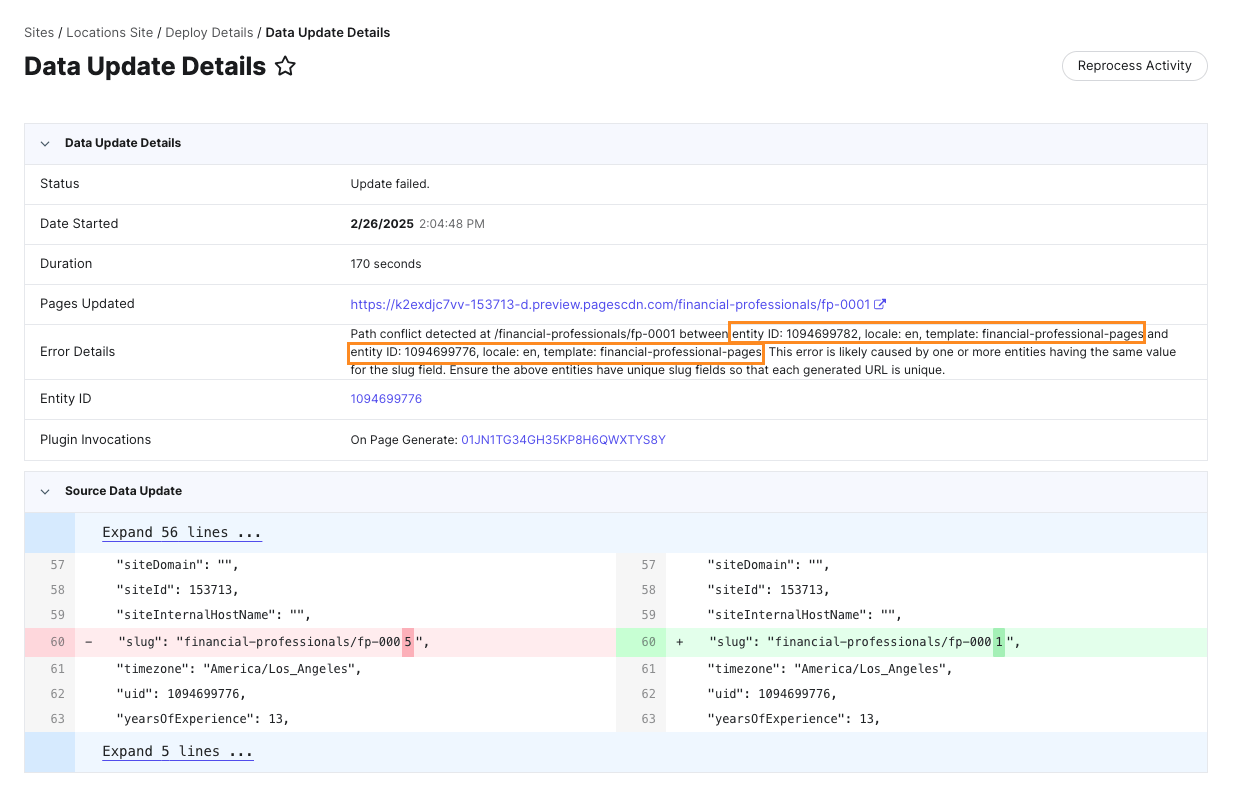The width and height of the screenshot is (1238, 799).
Task: Click the Data Update Details page heading
Action: point(145,67)
